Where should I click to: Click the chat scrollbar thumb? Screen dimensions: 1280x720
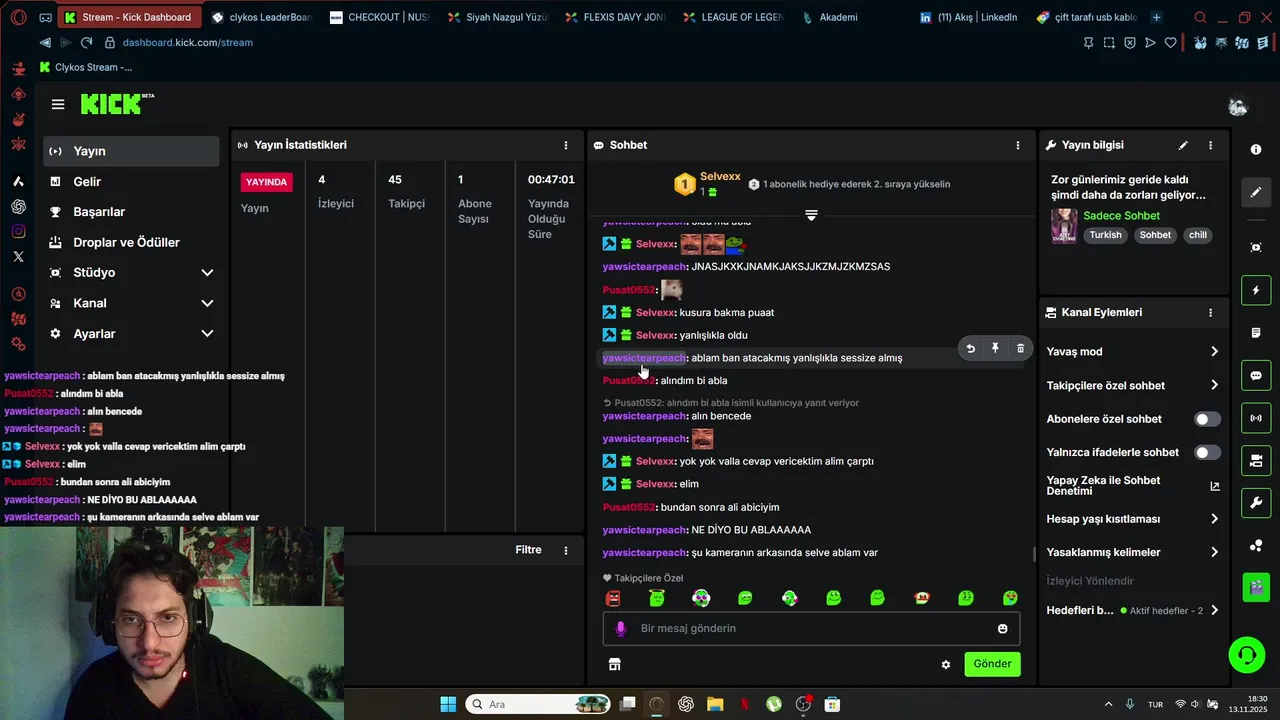pos(1034,554)
